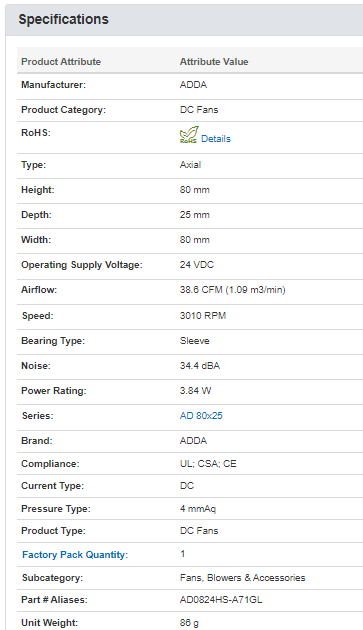Click the AD0824HS-A71GL part alias
363x630 pixels.
[x=221, y=600]
